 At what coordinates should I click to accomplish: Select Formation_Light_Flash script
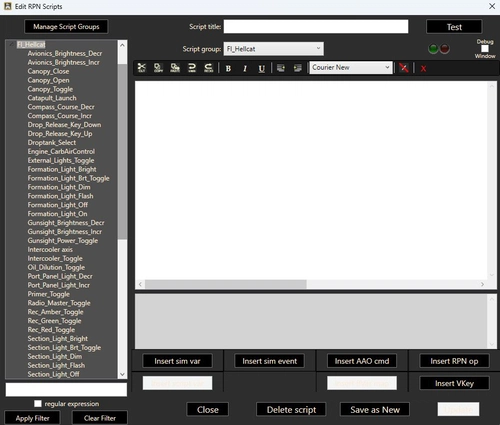click(60, 196)
